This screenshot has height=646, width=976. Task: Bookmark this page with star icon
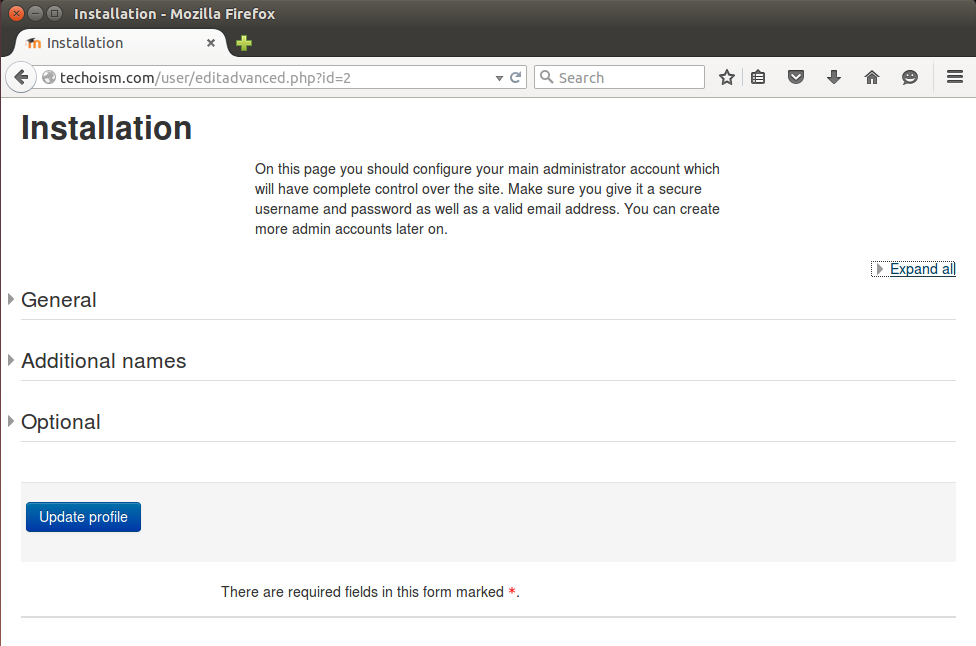726,77
